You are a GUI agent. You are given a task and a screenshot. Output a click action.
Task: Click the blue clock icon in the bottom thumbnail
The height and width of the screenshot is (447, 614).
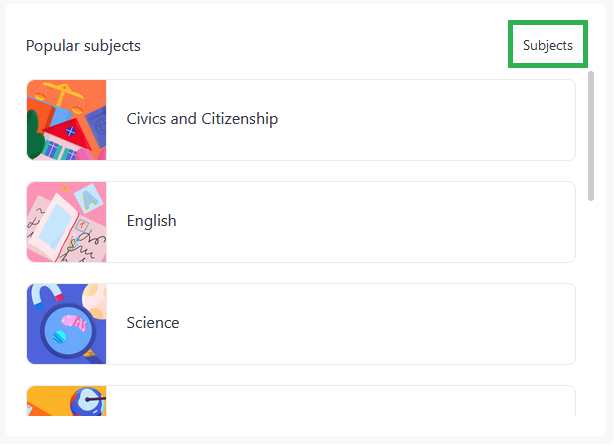tap(88, 401)
